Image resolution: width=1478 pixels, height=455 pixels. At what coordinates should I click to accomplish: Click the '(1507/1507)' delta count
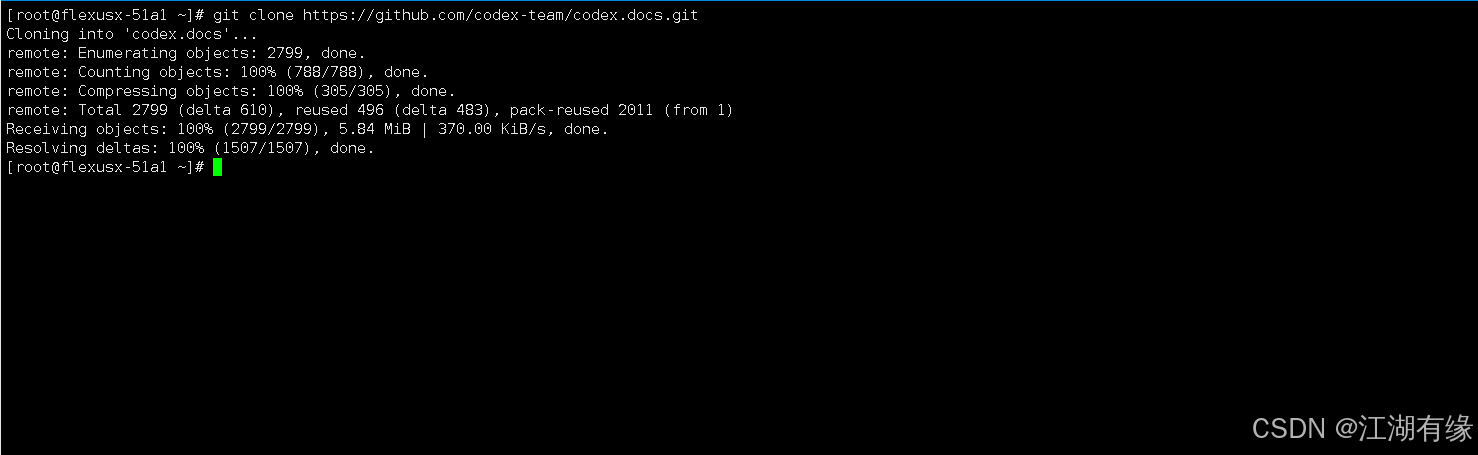[x=267, y=148]
